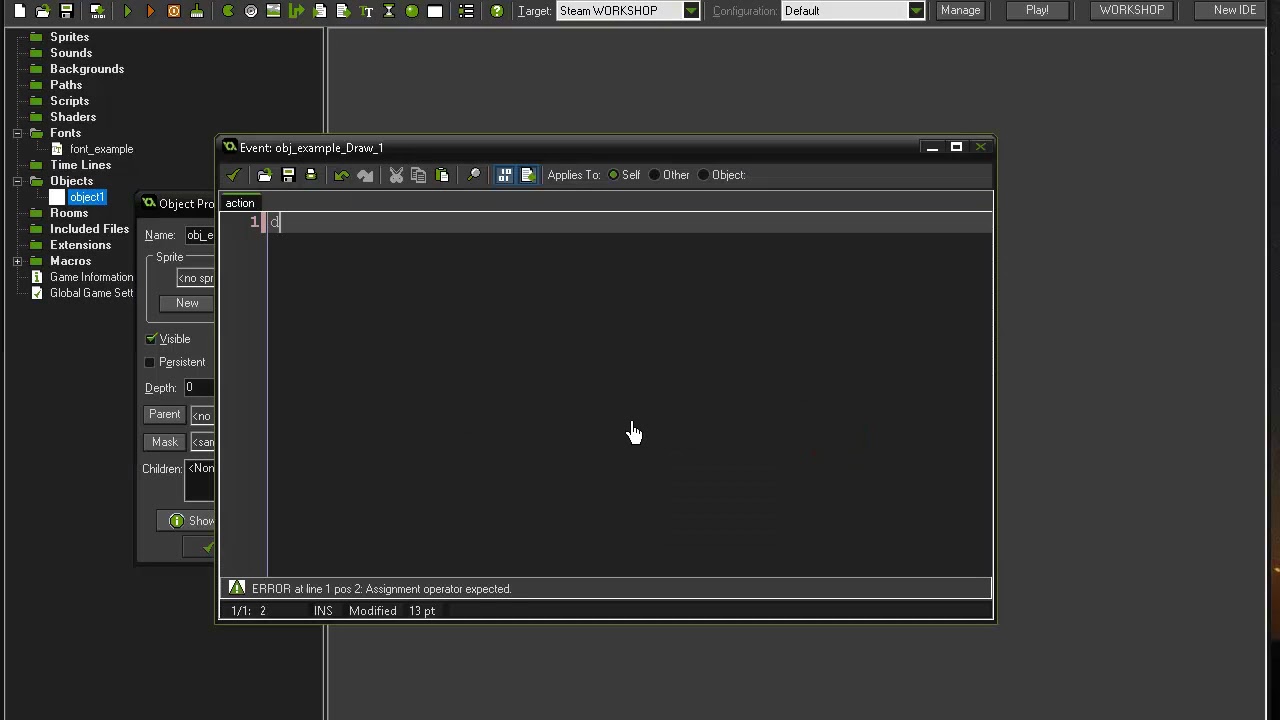Confirm code with the green checkmark in editor

pyautogui.click(x=234, y=175)
